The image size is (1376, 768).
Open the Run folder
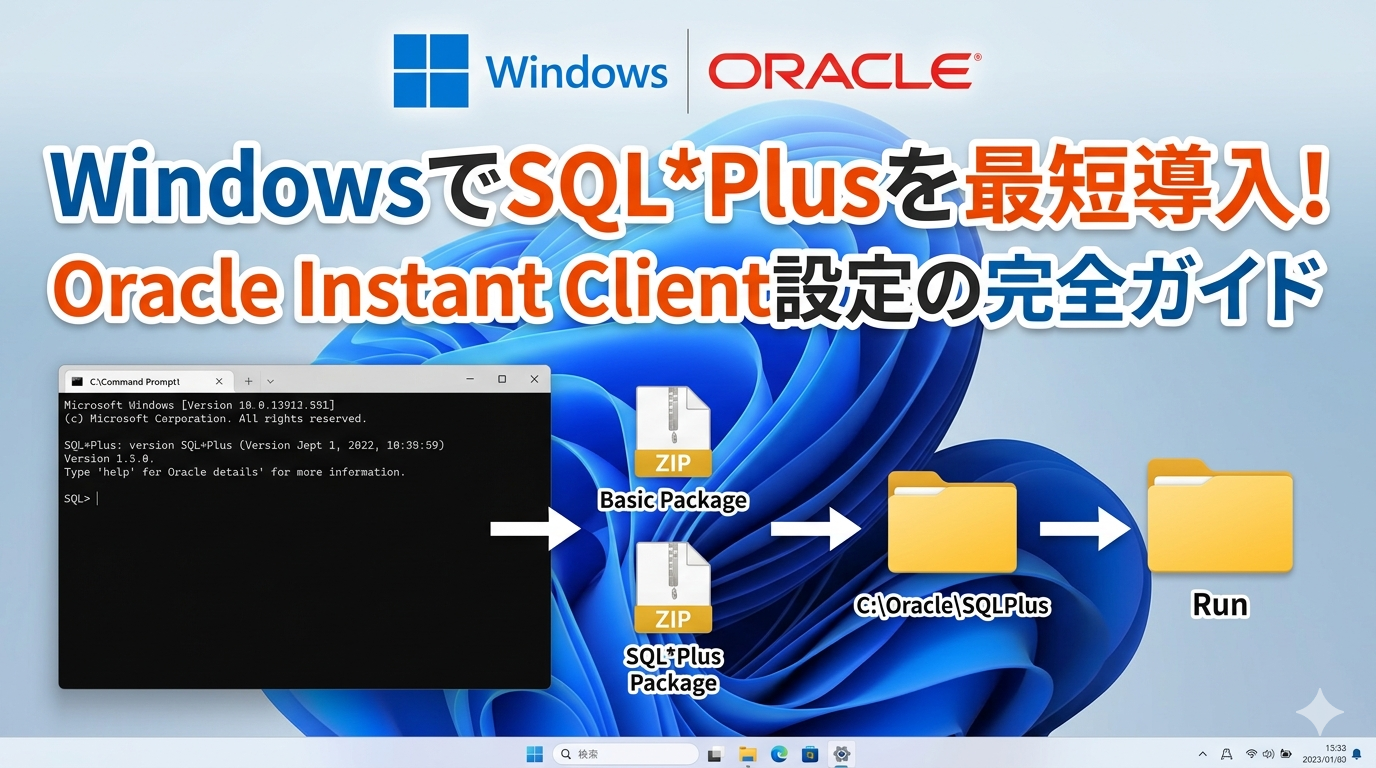[1219, 517]
